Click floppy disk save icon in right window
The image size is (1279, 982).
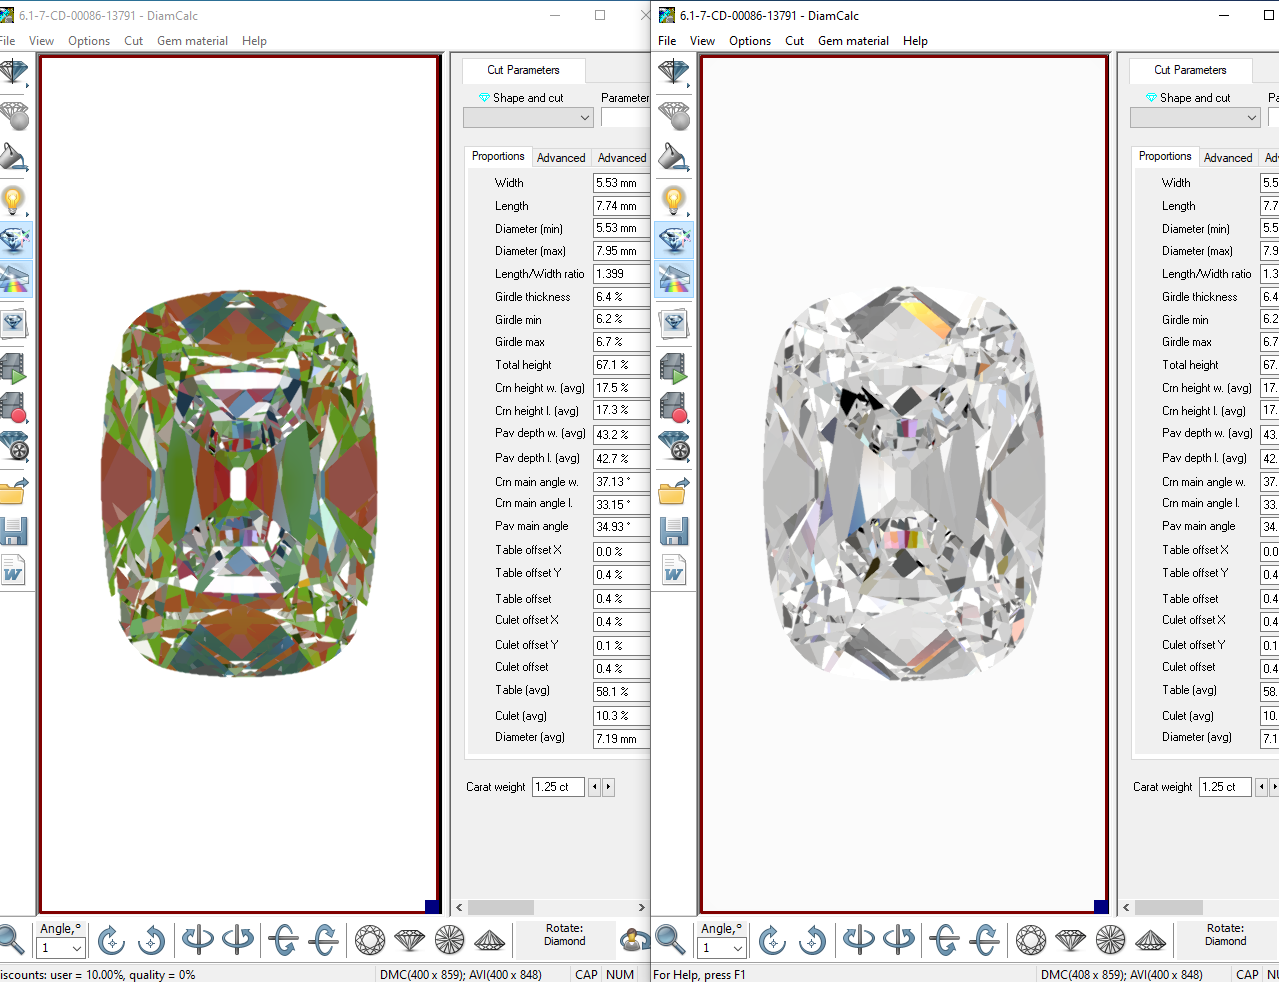[x=674, y=530]
